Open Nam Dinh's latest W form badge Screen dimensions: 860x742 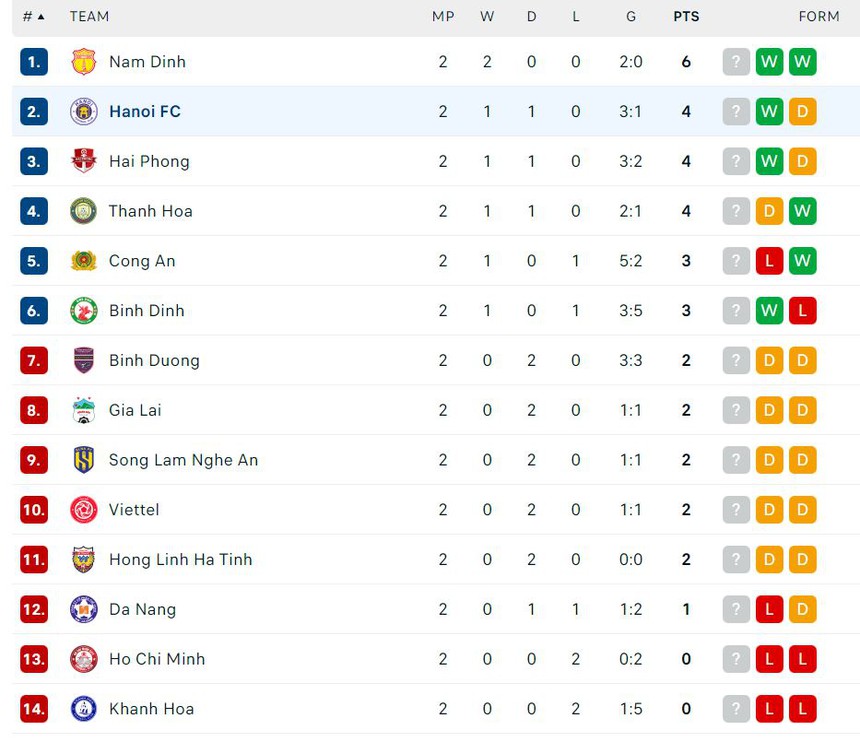click(x=802, y=61)
